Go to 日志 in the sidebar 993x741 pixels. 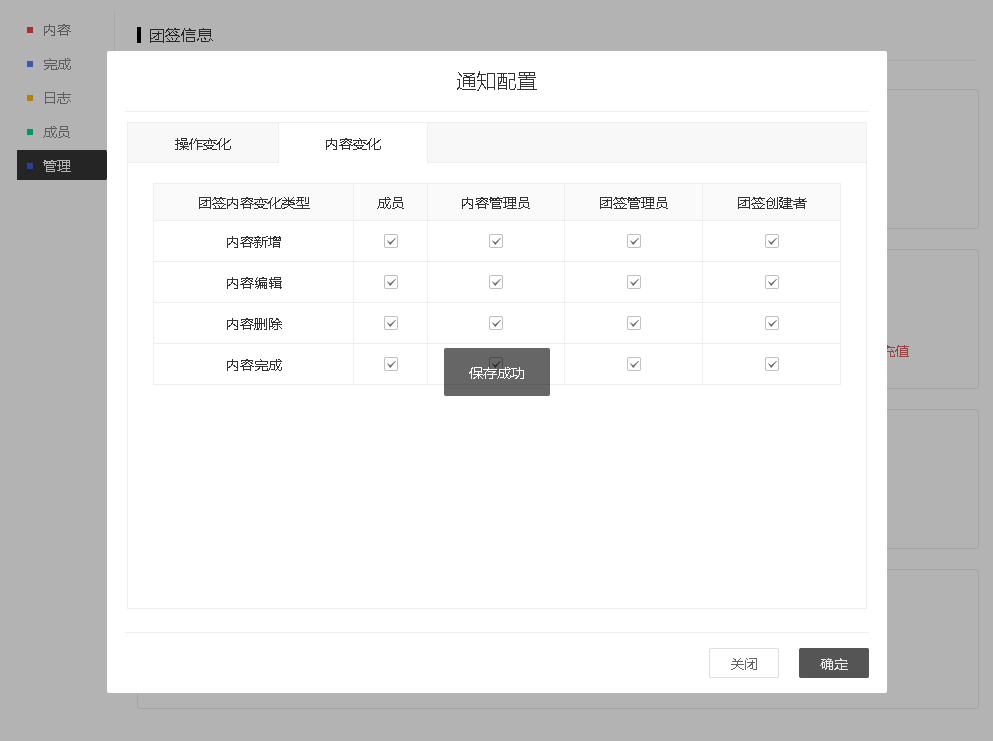[57, 98]
